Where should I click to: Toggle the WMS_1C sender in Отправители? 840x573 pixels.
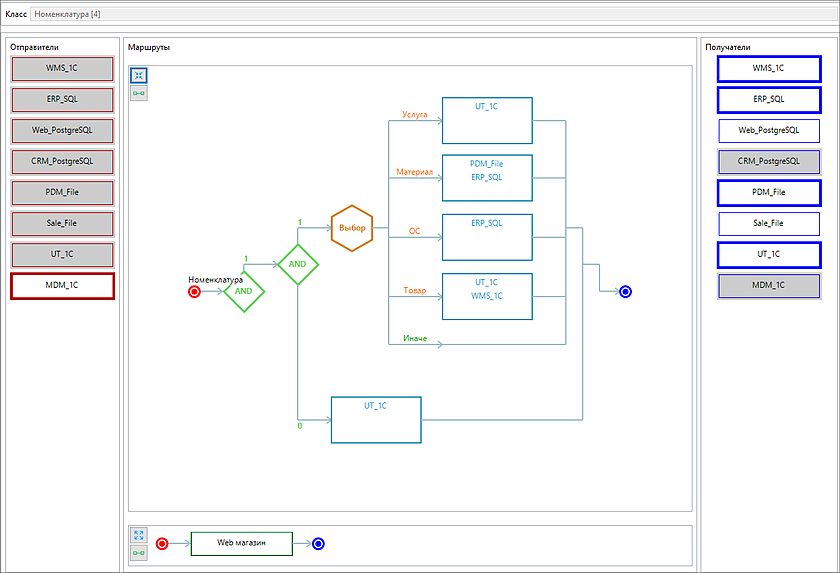pyautogui.click(x=62, y=69)
